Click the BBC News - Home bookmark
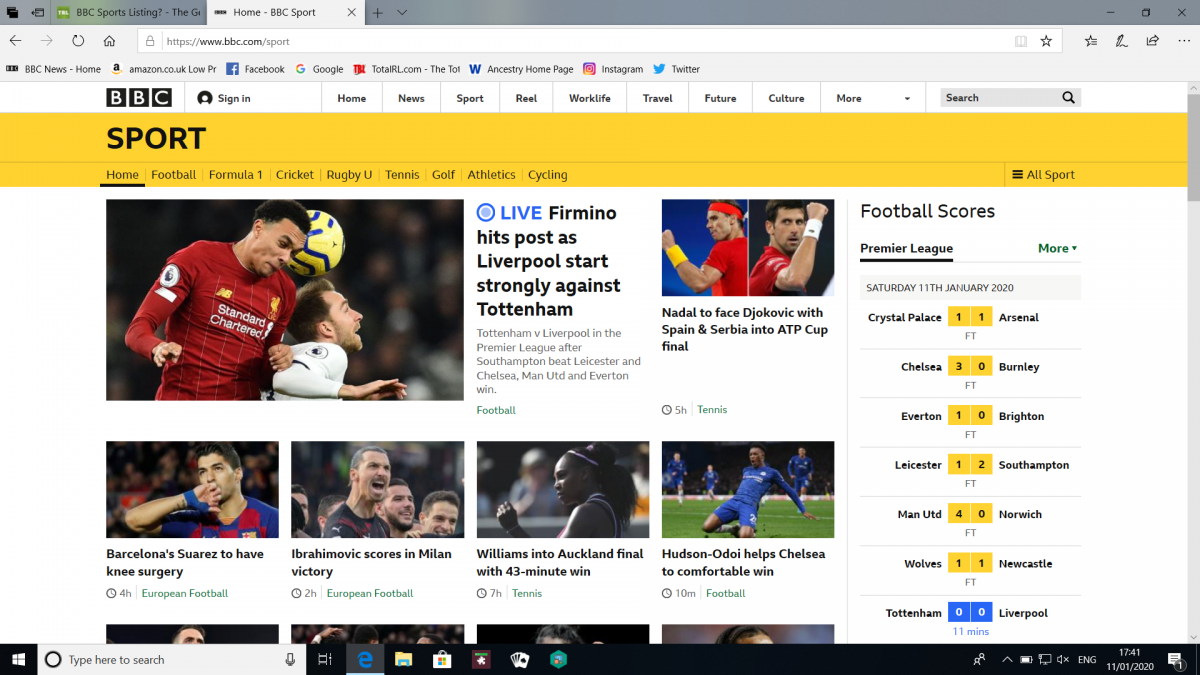The width and height of the screenshot is (1200, 675). [54, 69]
